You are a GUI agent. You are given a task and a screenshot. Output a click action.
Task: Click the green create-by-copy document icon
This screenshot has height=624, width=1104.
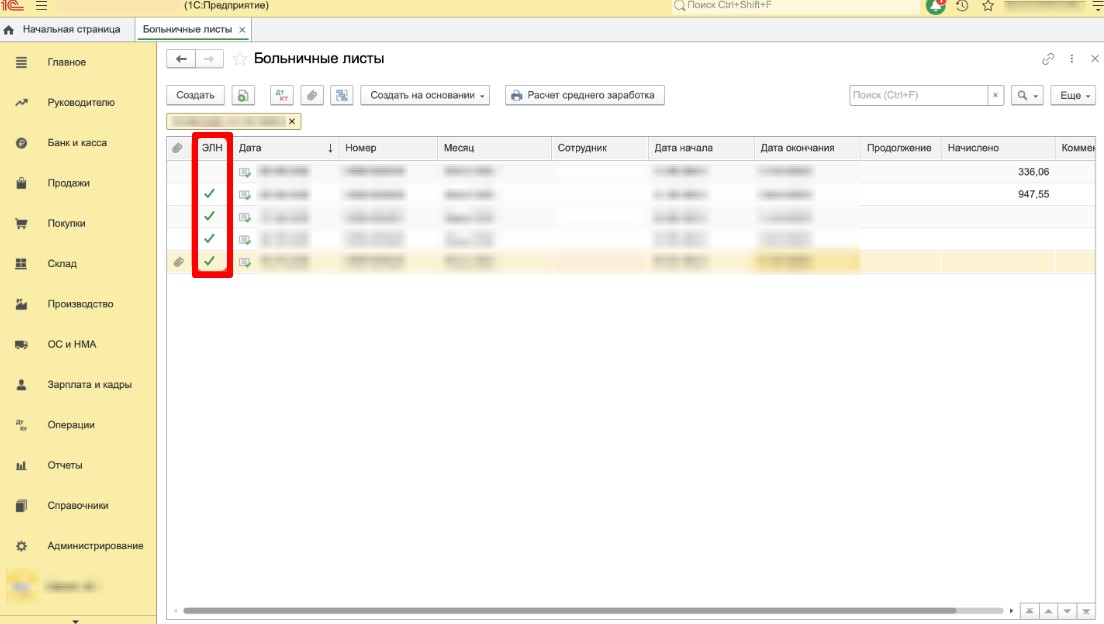(243, 96)
